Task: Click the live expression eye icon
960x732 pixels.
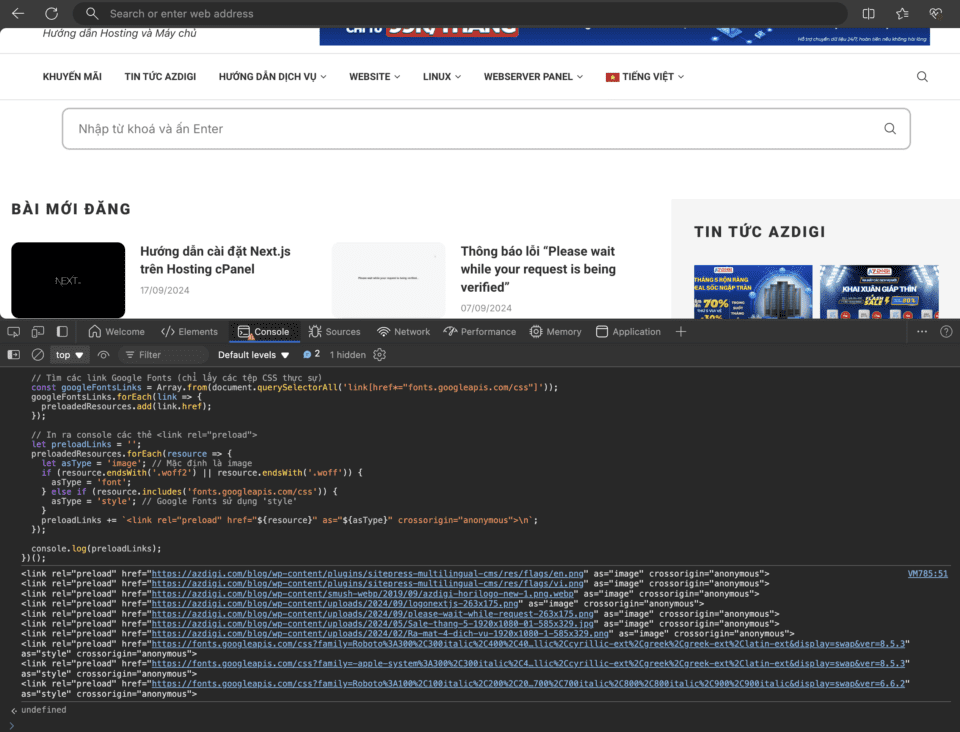Action: pyautogui.click(x=103, y=355)
